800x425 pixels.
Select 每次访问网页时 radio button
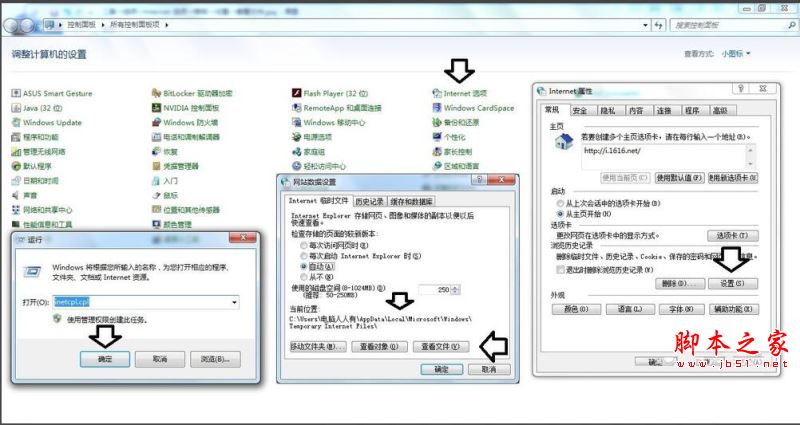304,245
